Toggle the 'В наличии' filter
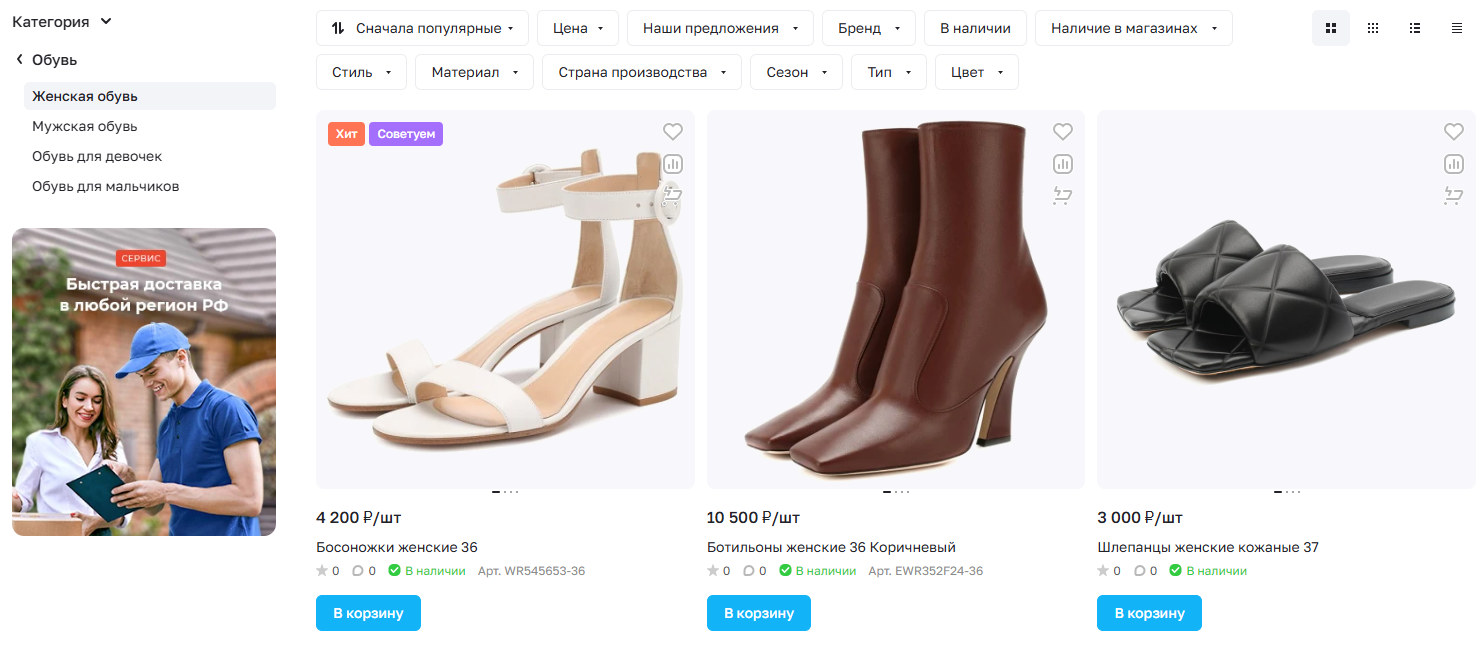The width and height of the screenshot is (1484, 651). 975,29
